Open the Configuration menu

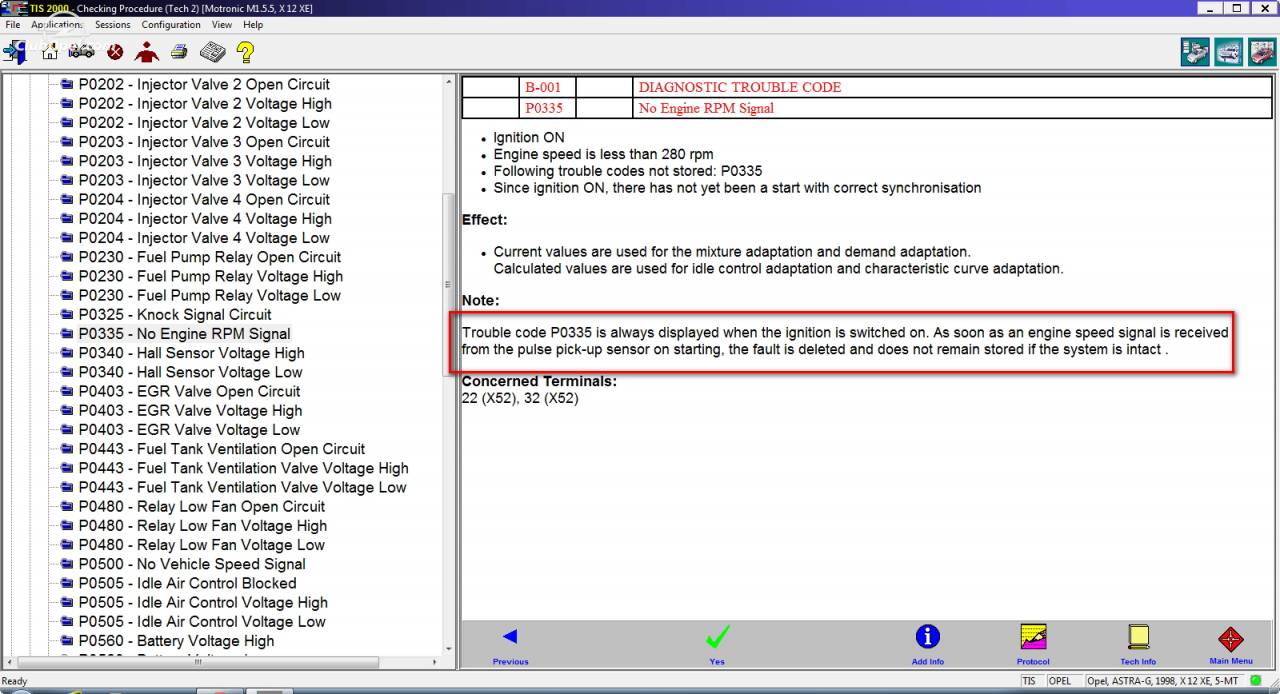171,25
